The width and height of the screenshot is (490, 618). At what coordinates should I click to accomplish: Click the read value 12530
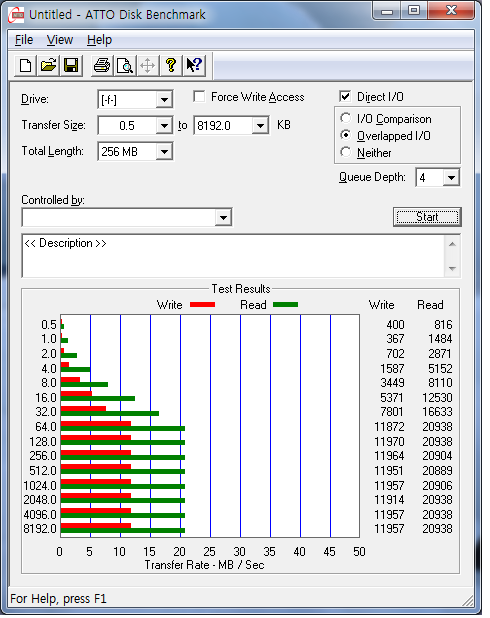[x=437, y=398]
